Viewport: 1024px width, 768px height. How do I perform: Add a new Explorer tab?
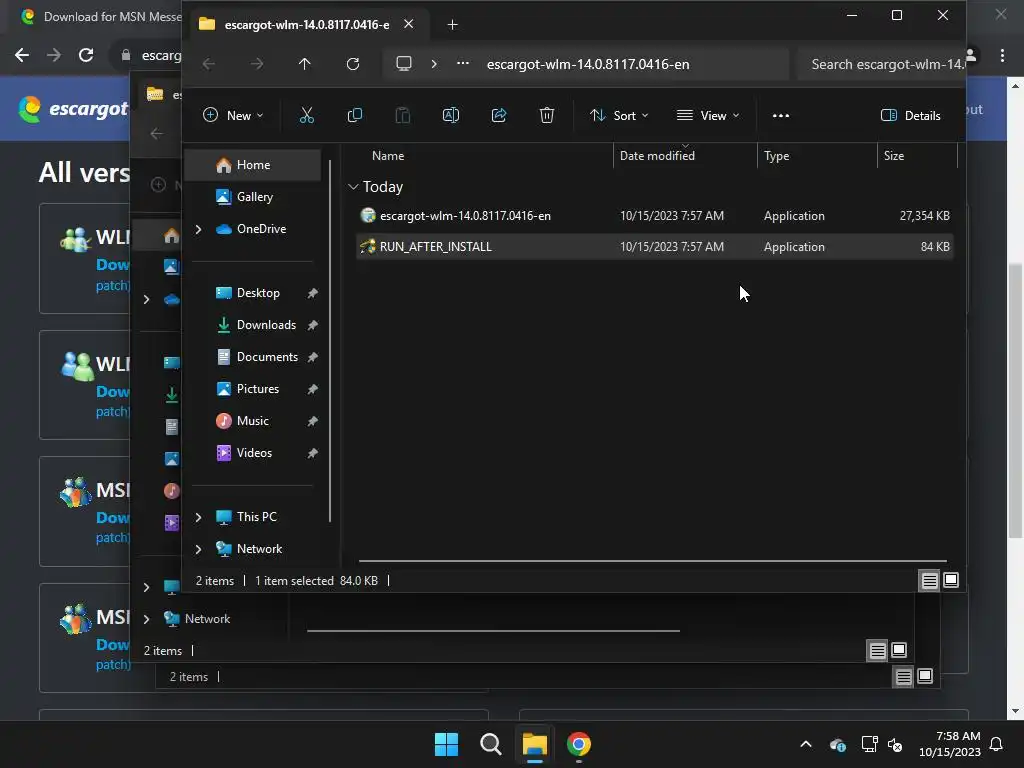(x=452, y=25)
